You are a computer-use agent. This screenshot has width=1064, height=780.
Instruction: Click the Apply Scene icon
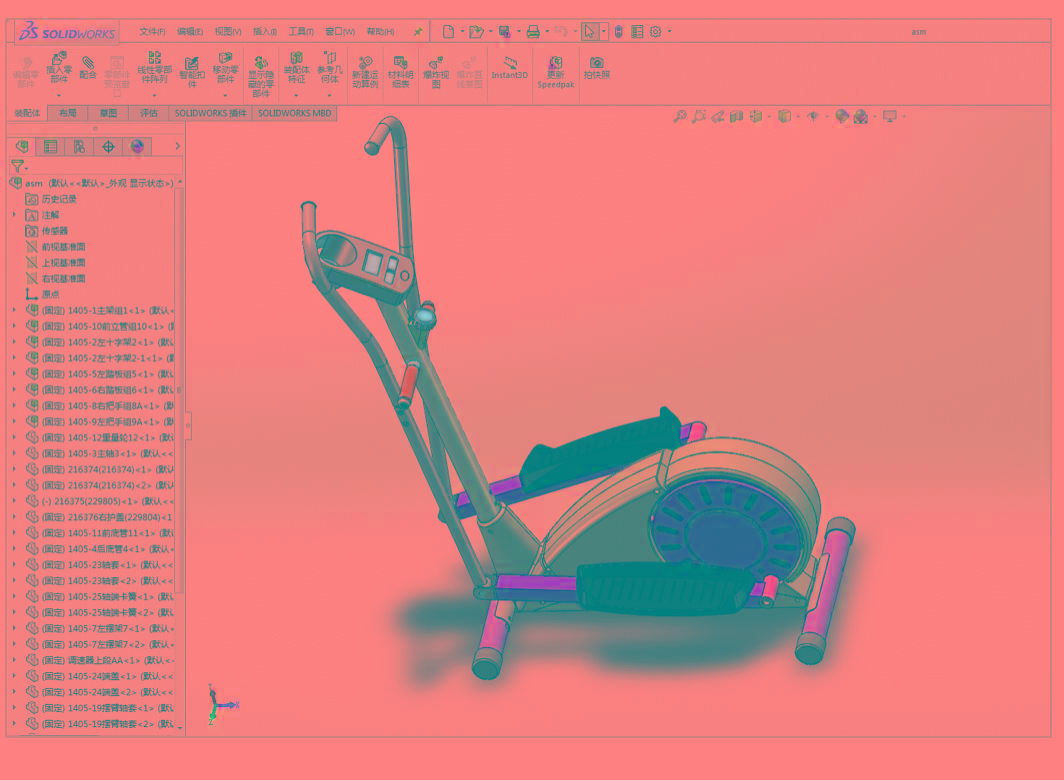coord(860,116)
